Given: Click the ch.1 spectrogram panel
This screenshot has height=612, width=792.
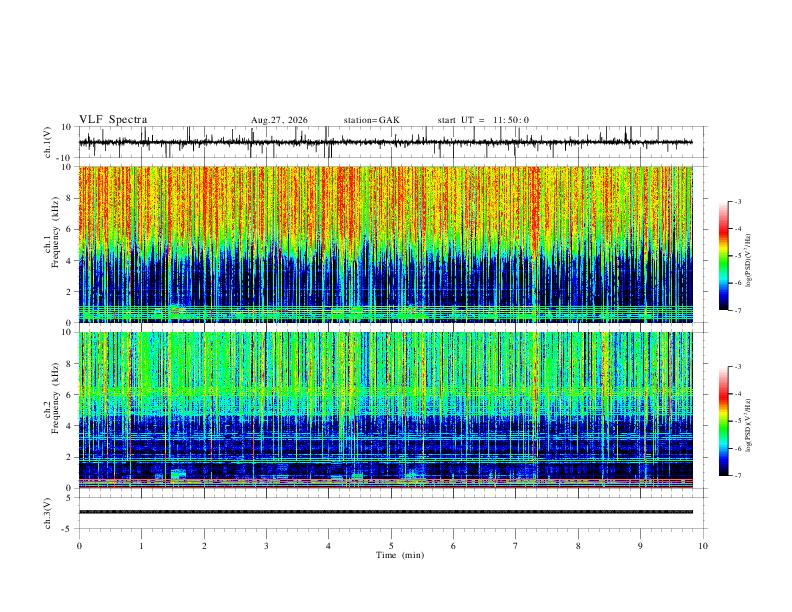Looking at the screenshot, I should coord(386,244).
